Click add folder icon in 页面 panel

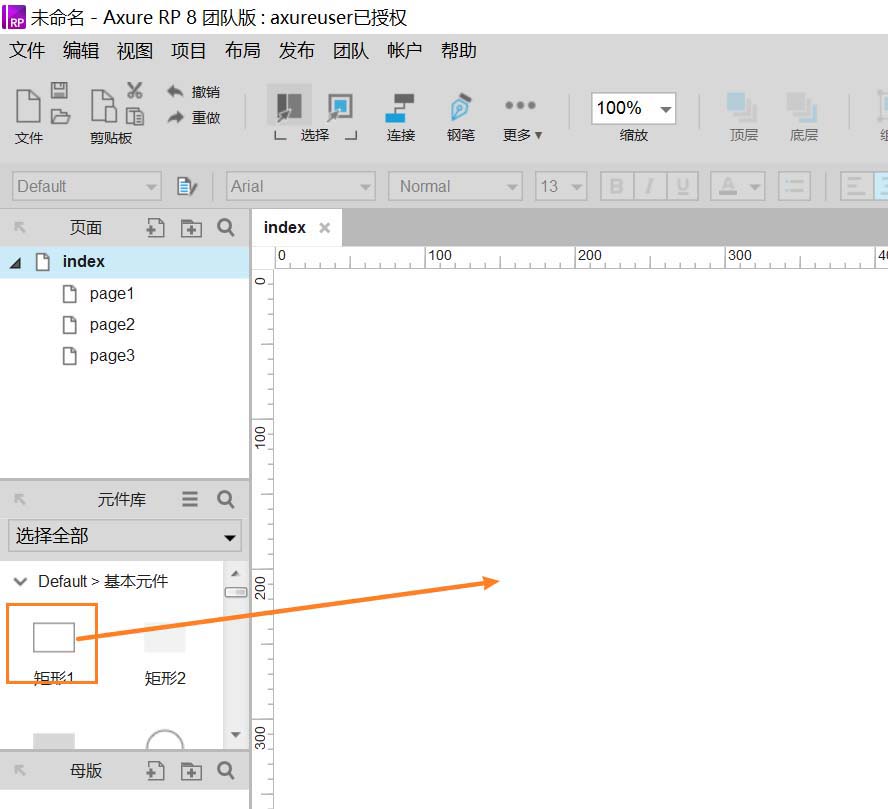point(191,228)
